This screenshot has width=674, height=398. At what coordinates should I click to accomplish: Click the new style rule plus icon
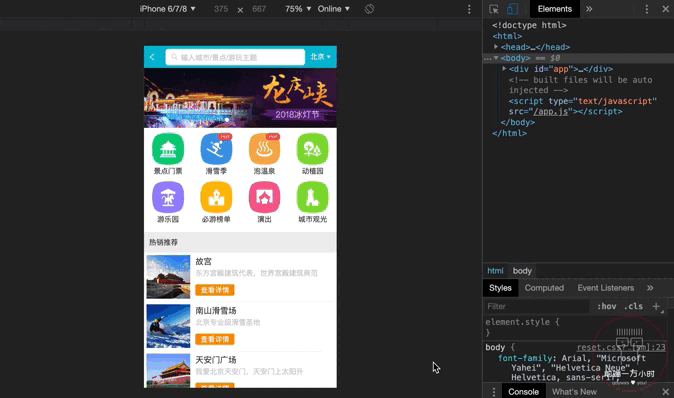click(x=656, y=306)
